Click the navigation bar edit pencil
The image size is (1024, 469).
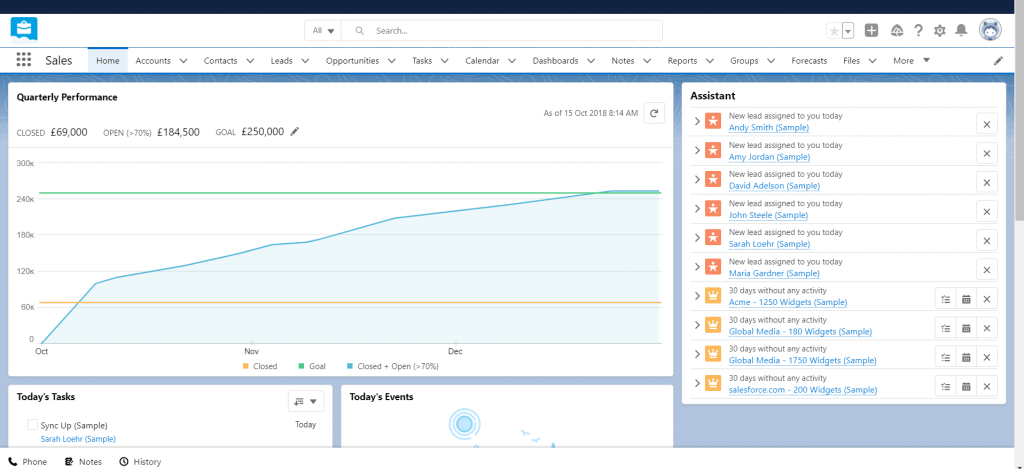tap(998, 61)
